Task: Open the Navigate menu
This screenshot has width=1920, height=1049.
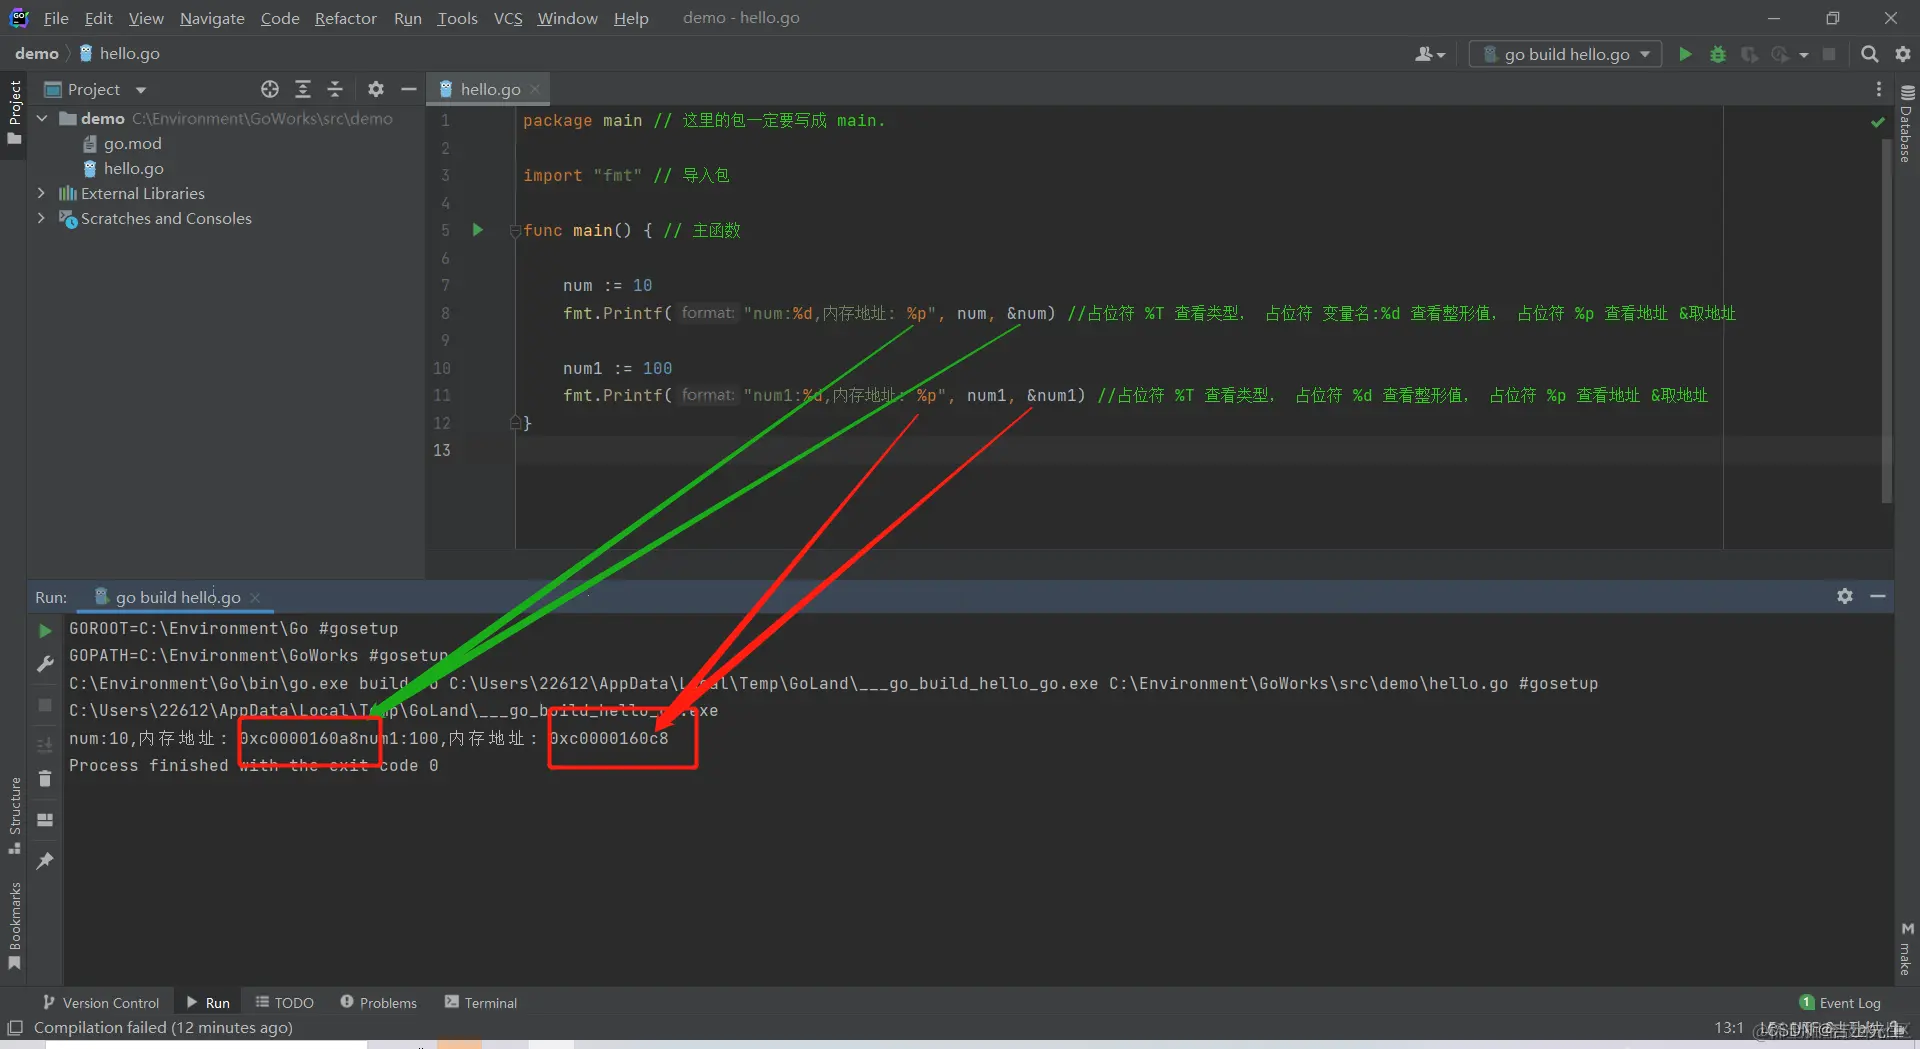Action: click(212, 18)
